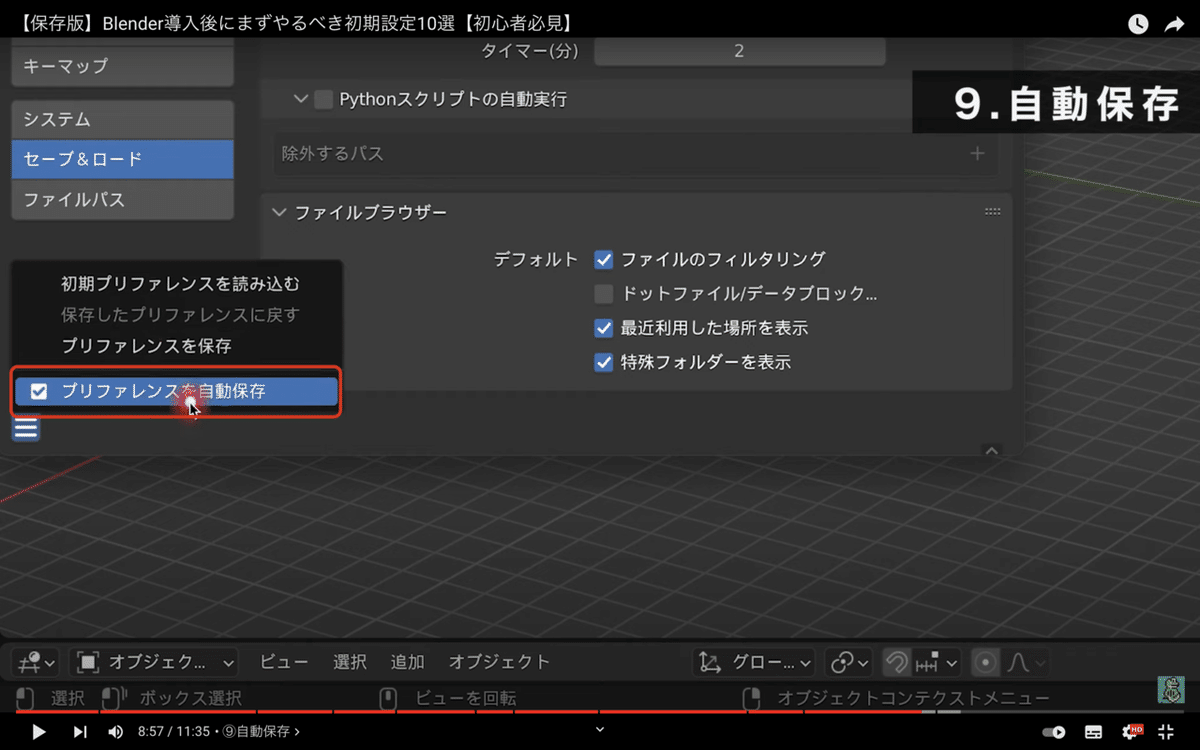
Task: Exit full screen mode
Action: click(x=1166, y=732)
